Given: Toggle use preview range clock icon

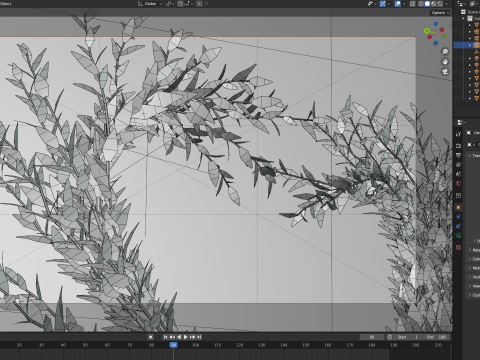Looking at the screenshot, I should pos(389,337).
